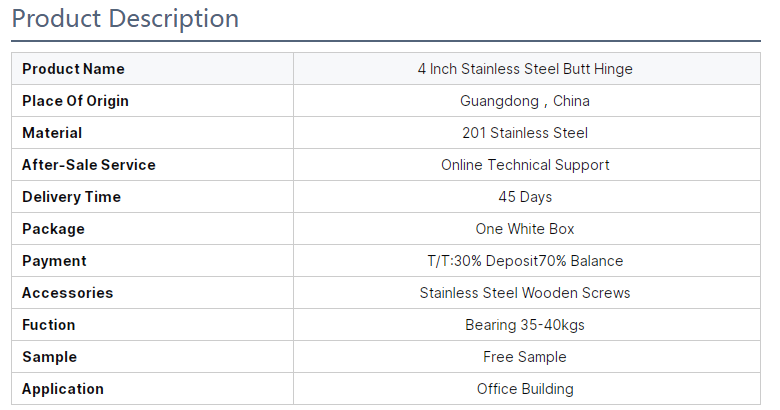Click the Bearing 35-40kgs value

525,325
